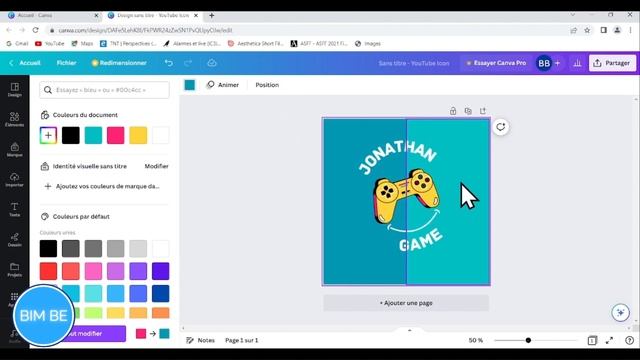Click the Partager button
The height and width of the screenshot is (360, 640).
point(612,63)
